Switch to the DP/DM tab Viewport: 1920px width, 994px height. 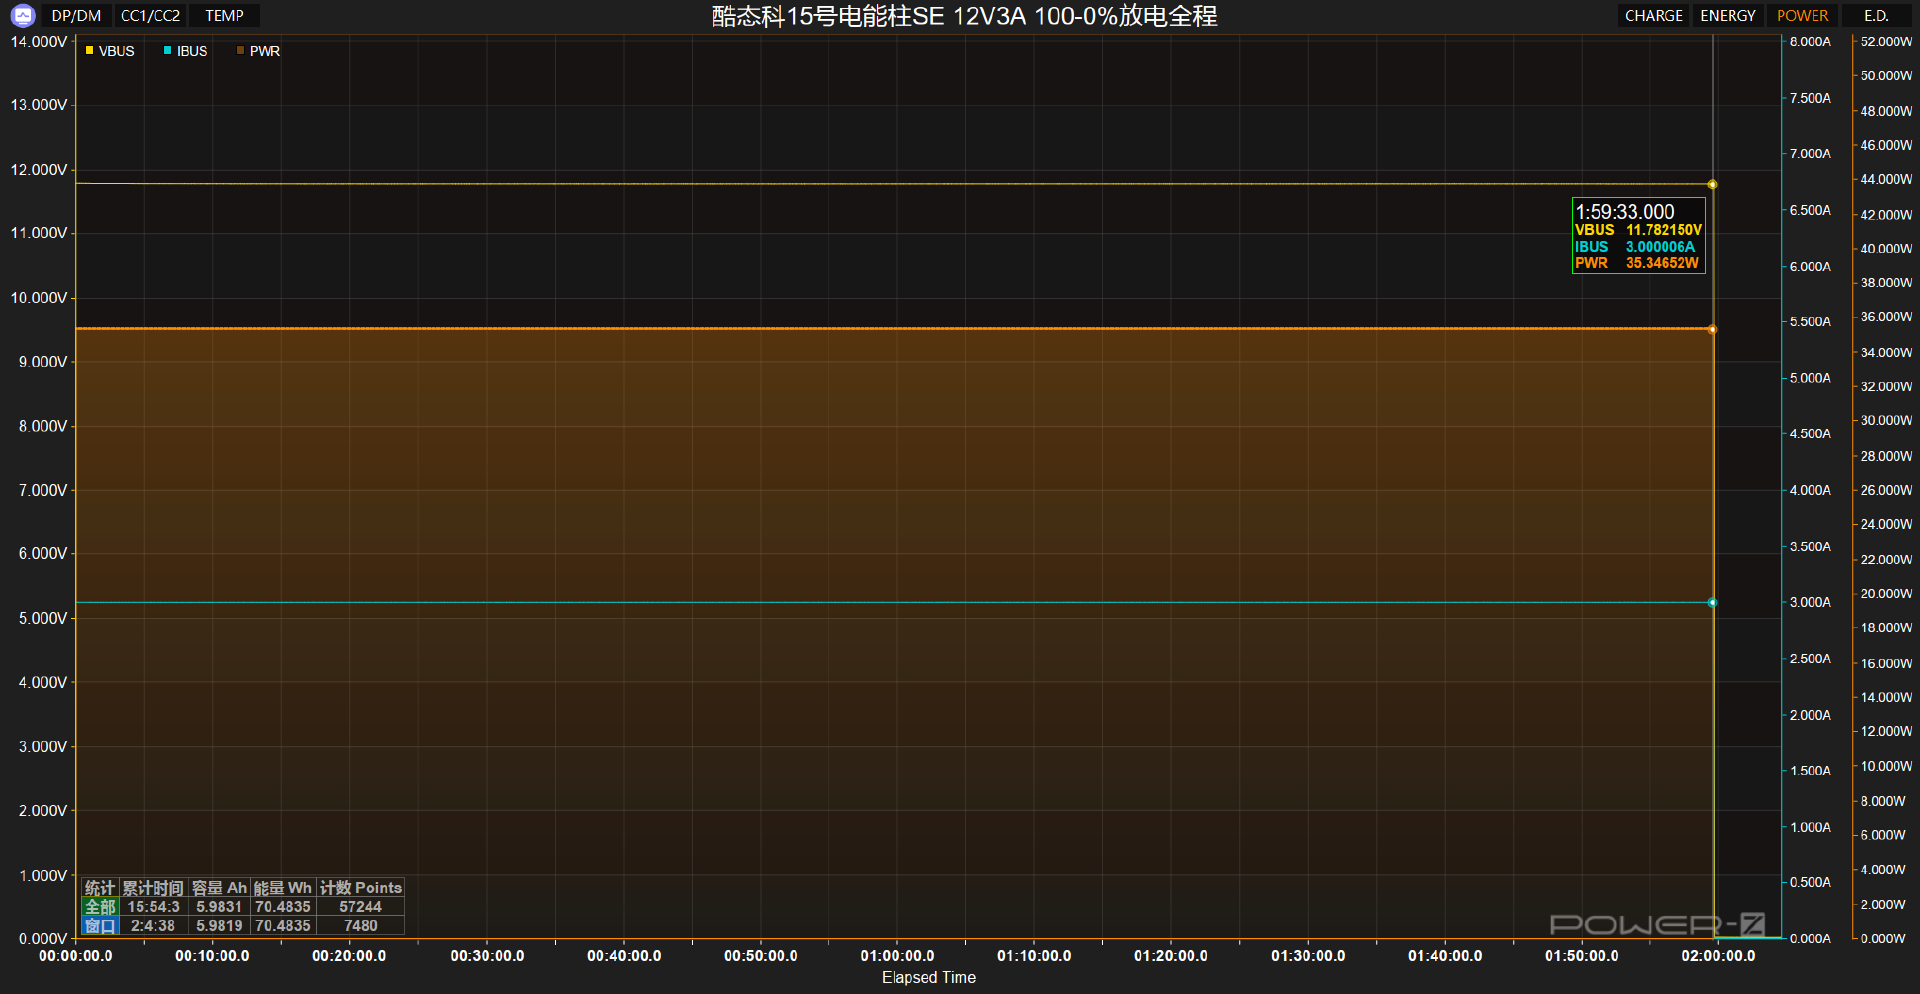76,16
